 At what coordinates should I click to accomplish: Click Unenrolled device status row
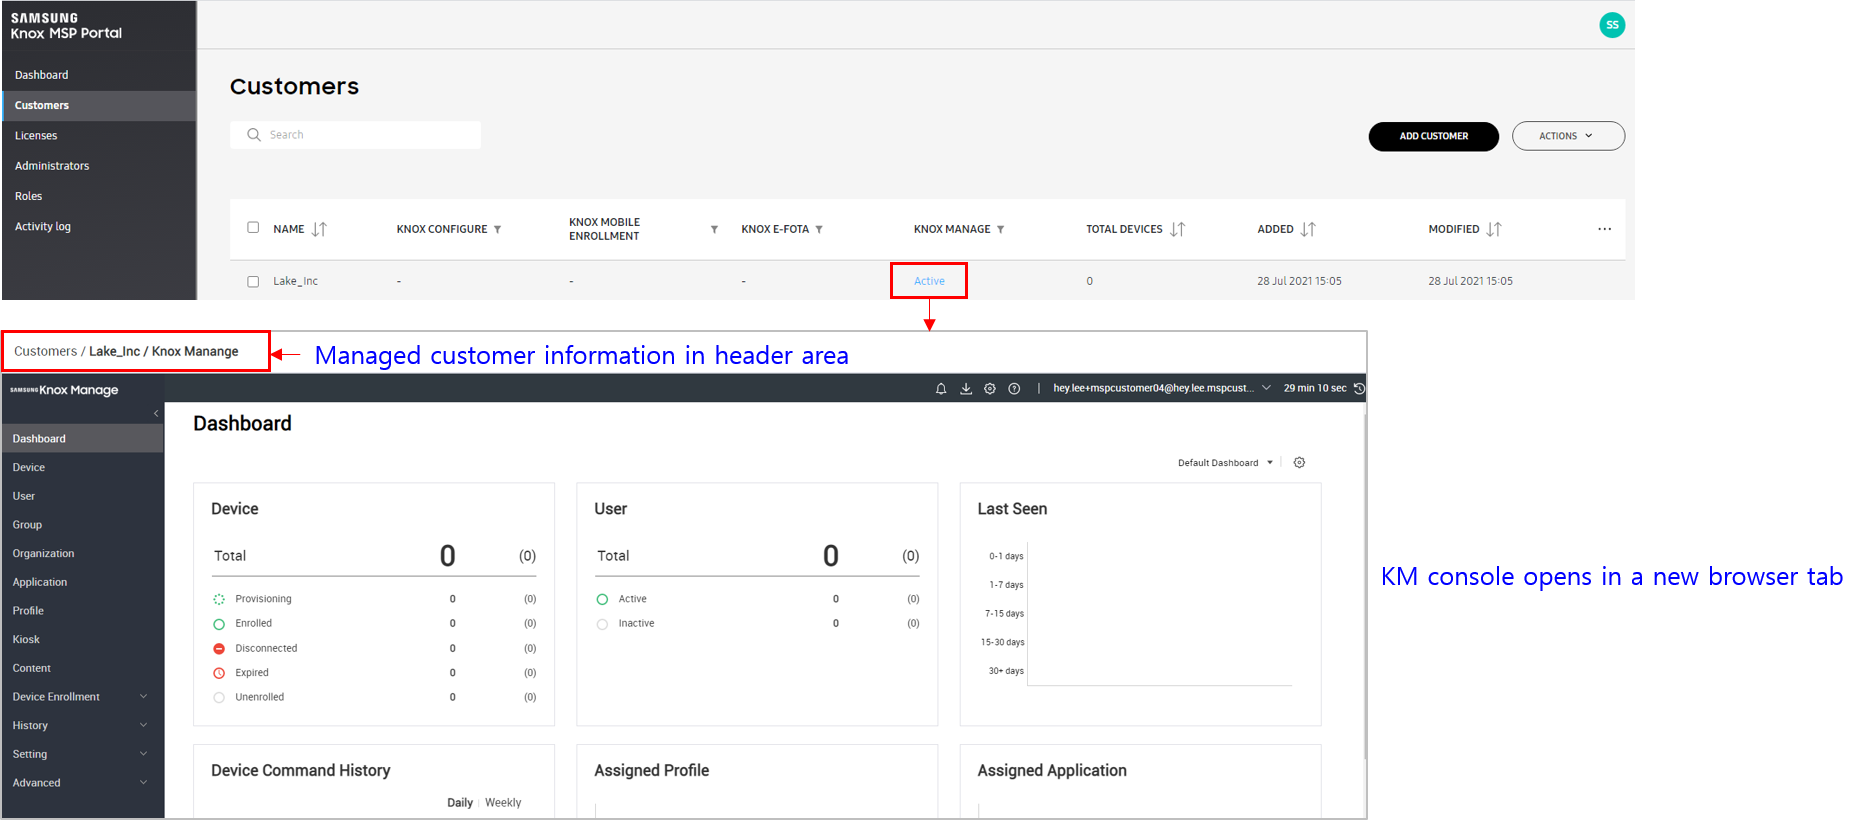pyautogui.click(x=375, y=698)
